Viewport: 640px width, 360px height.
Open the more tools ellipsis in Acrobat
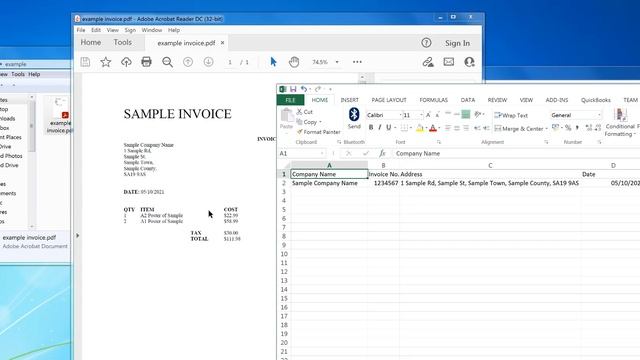click(x=357, y=62)
